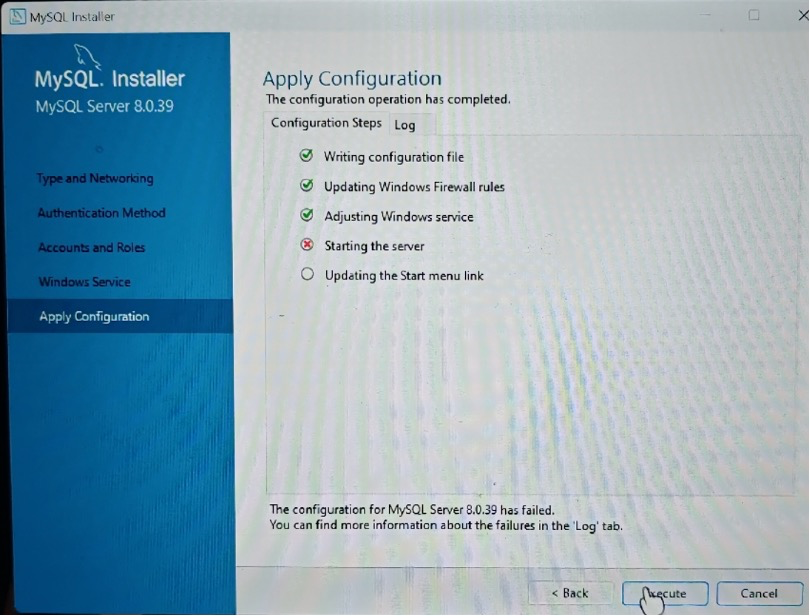
Task: Cancel the MySQL configuration
Action: (x=759, y=594)
